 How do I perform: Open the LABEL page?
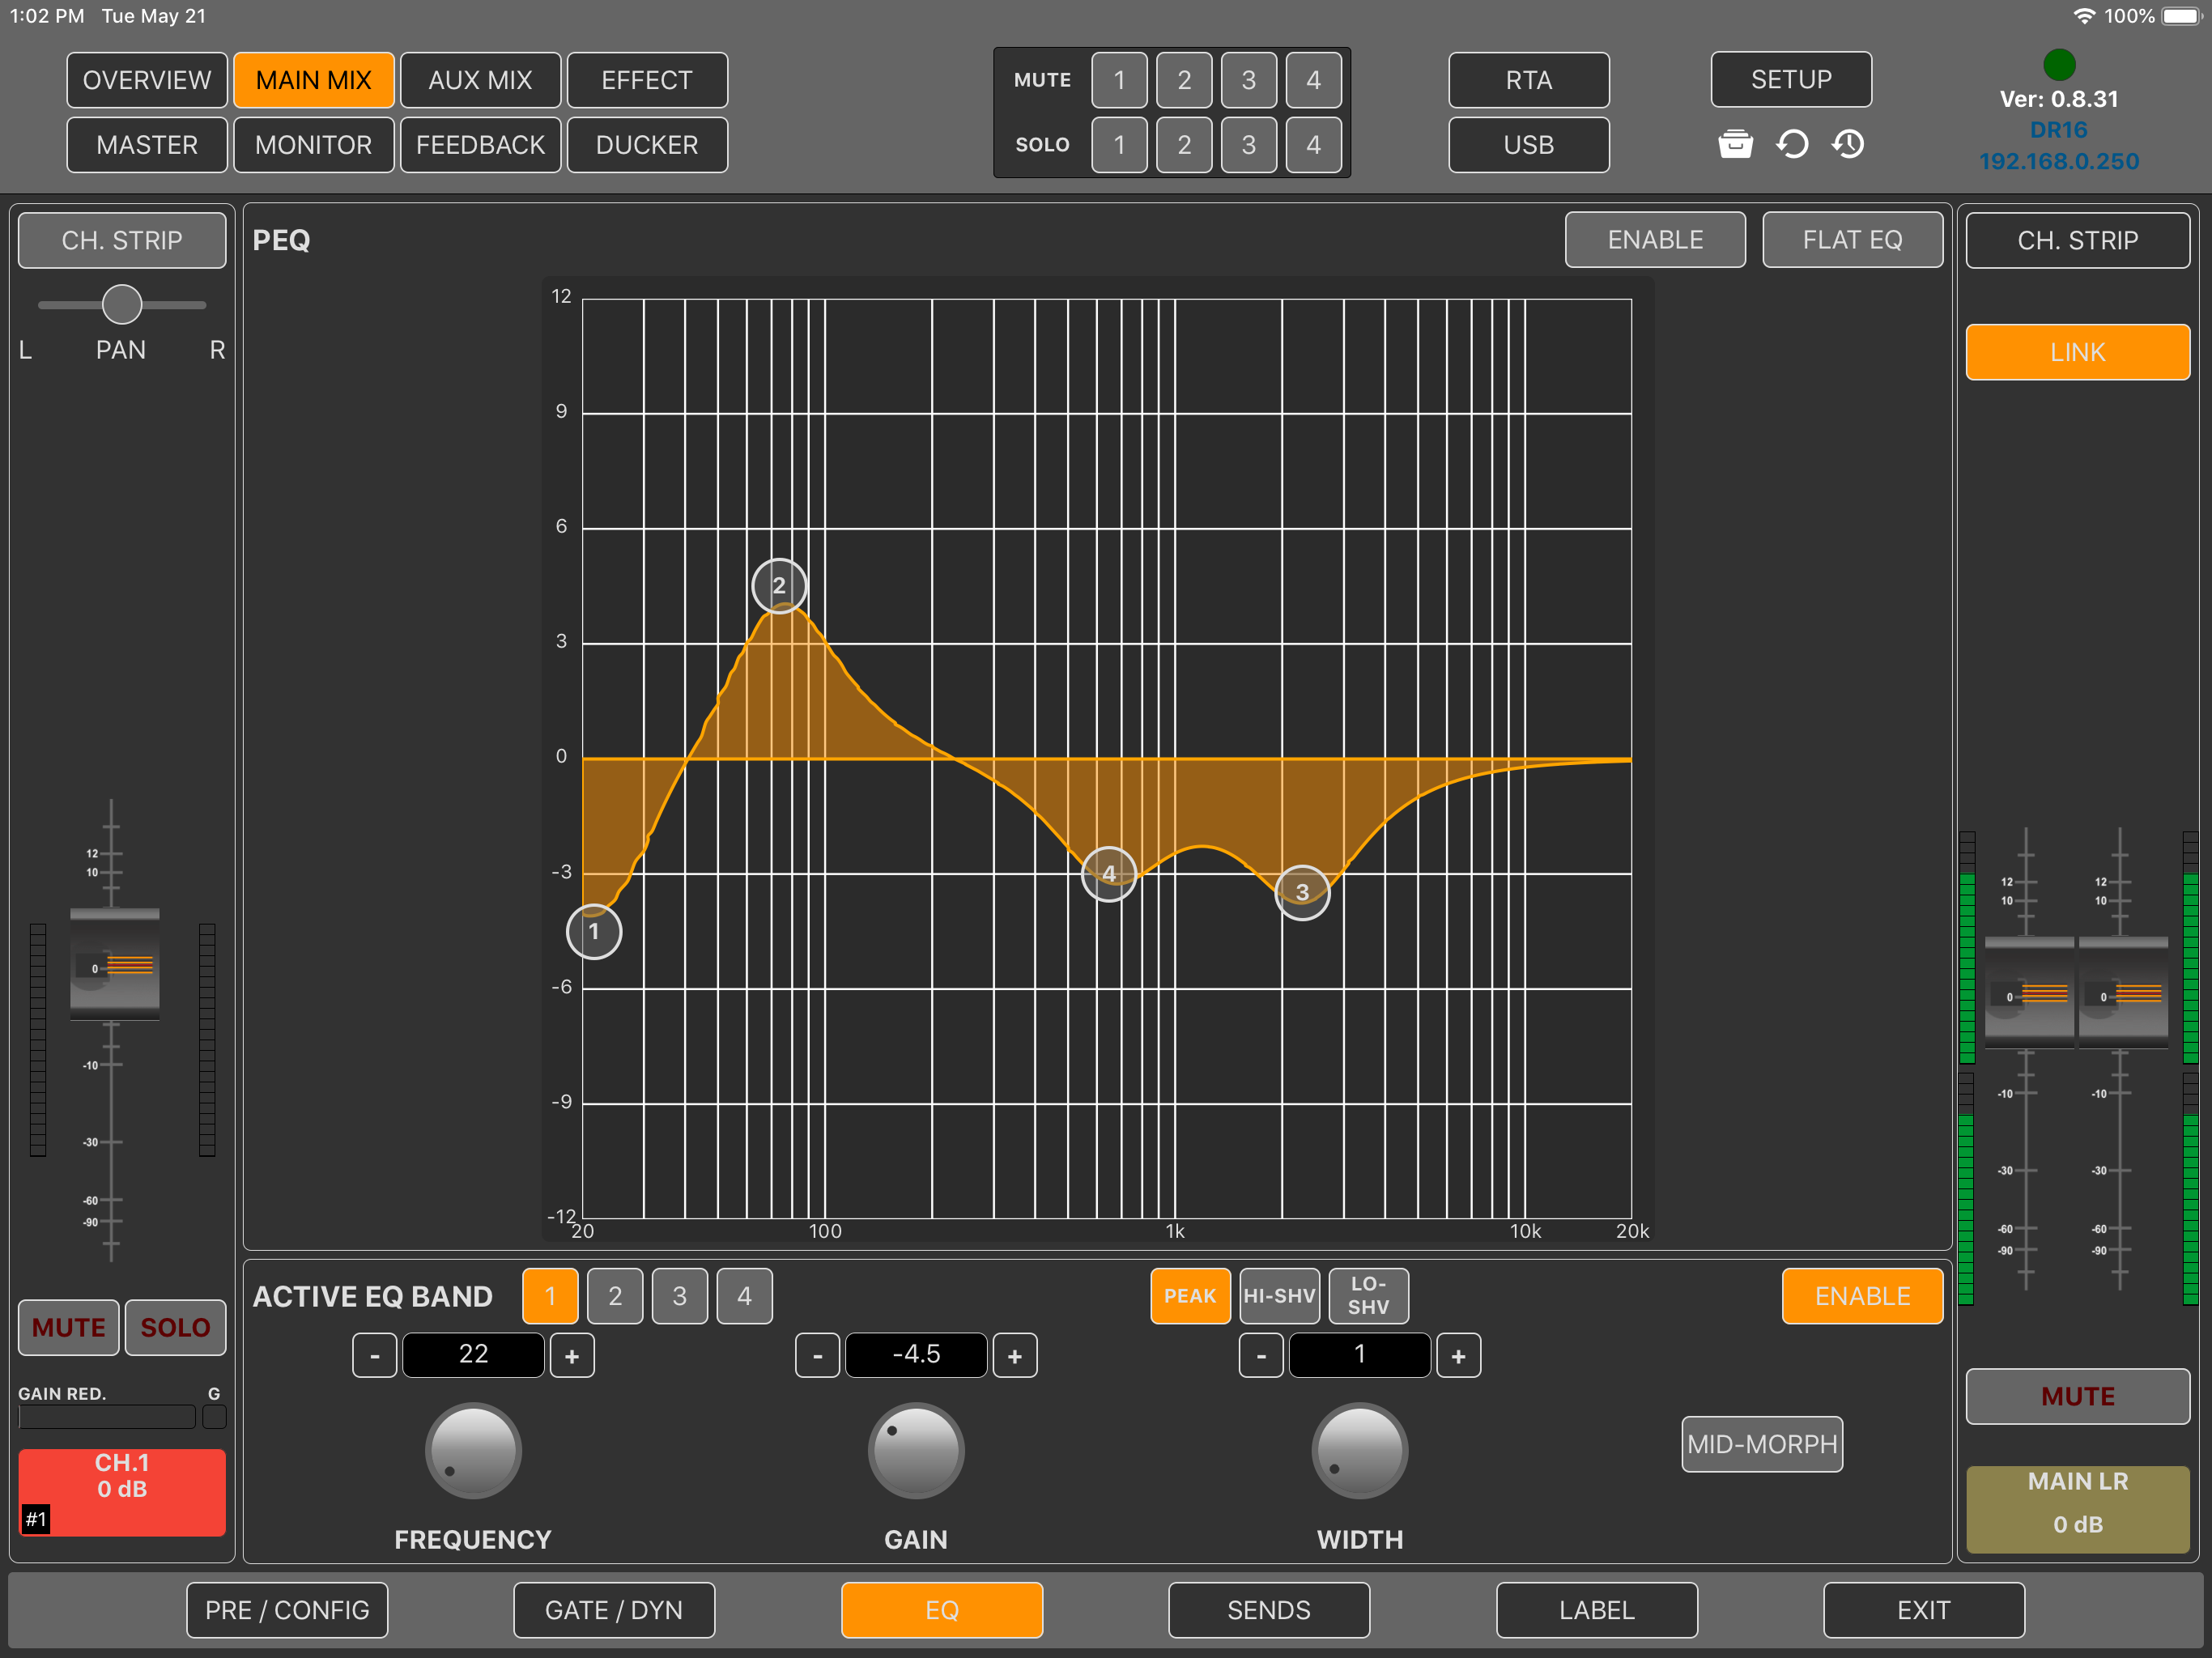(1597, 1610)
